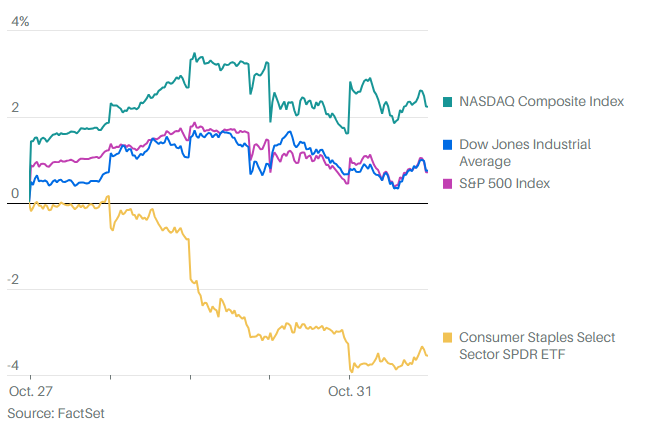Click the highest peak of the teal NASDAQ line
The width and height of the screenshot is (661, 426).
click(192, 54)
